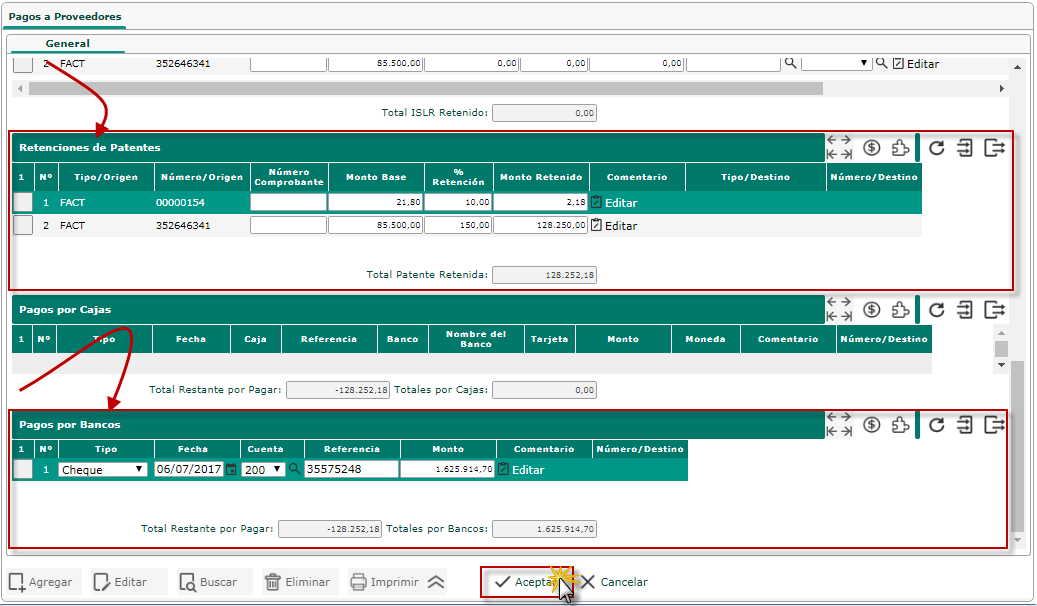Open the Tipo dropdown showing Cheque
The image size is (1037, 606).
pos(102,469)
